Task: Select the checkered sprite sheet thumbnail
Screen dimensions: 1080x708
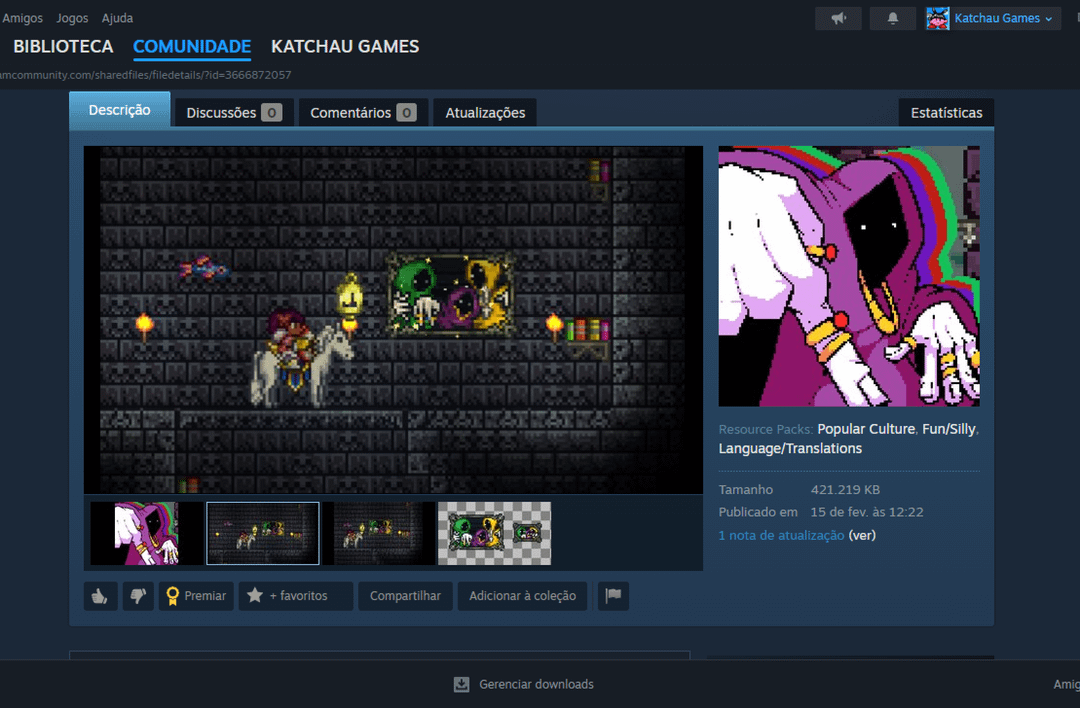Action: click(494, 533)
